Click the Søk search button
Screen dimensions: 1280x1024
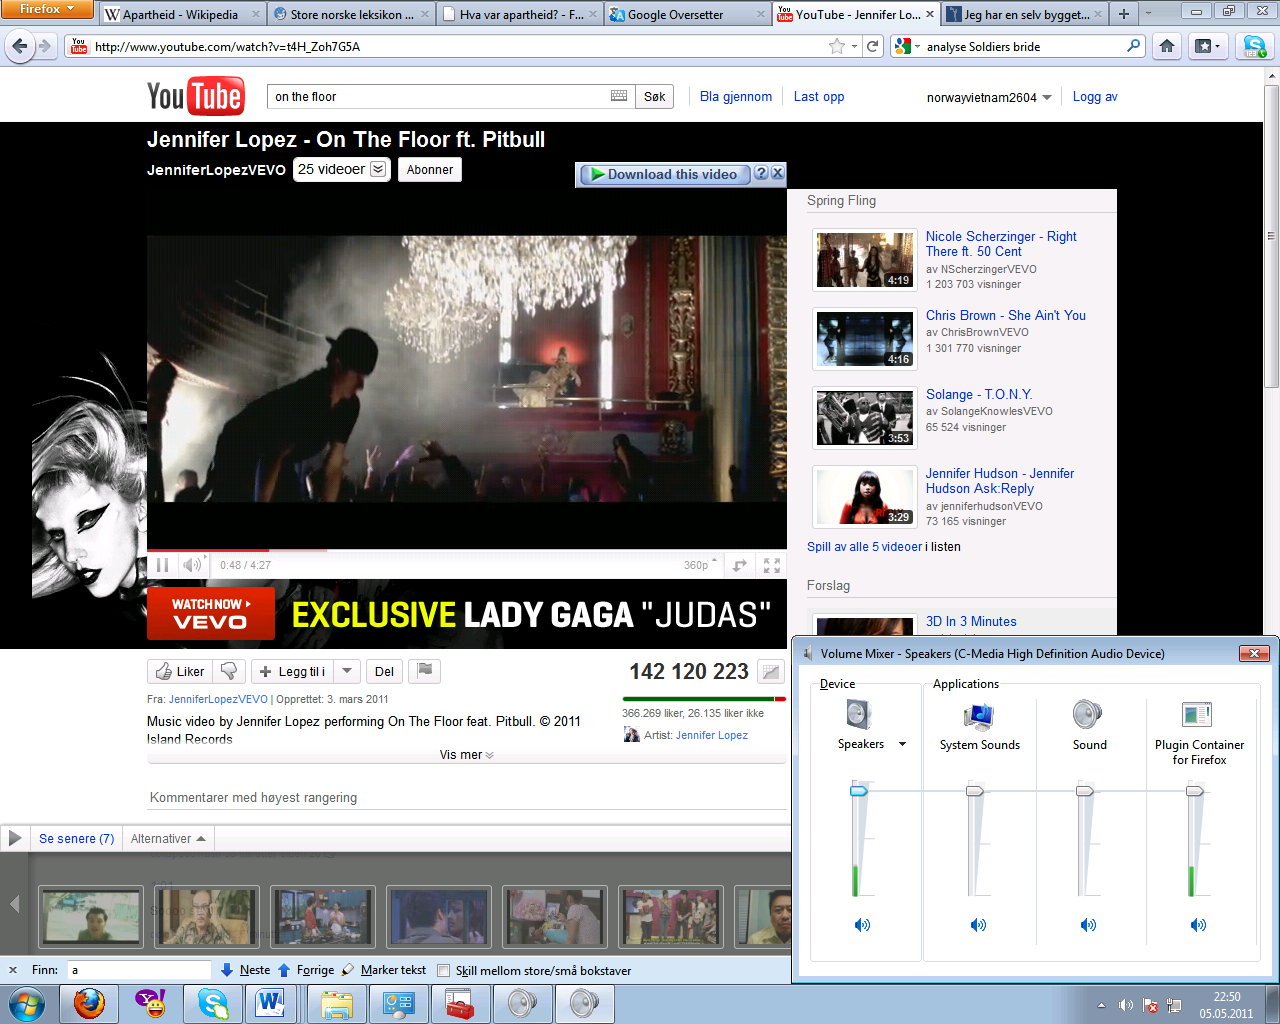(654, 96)
